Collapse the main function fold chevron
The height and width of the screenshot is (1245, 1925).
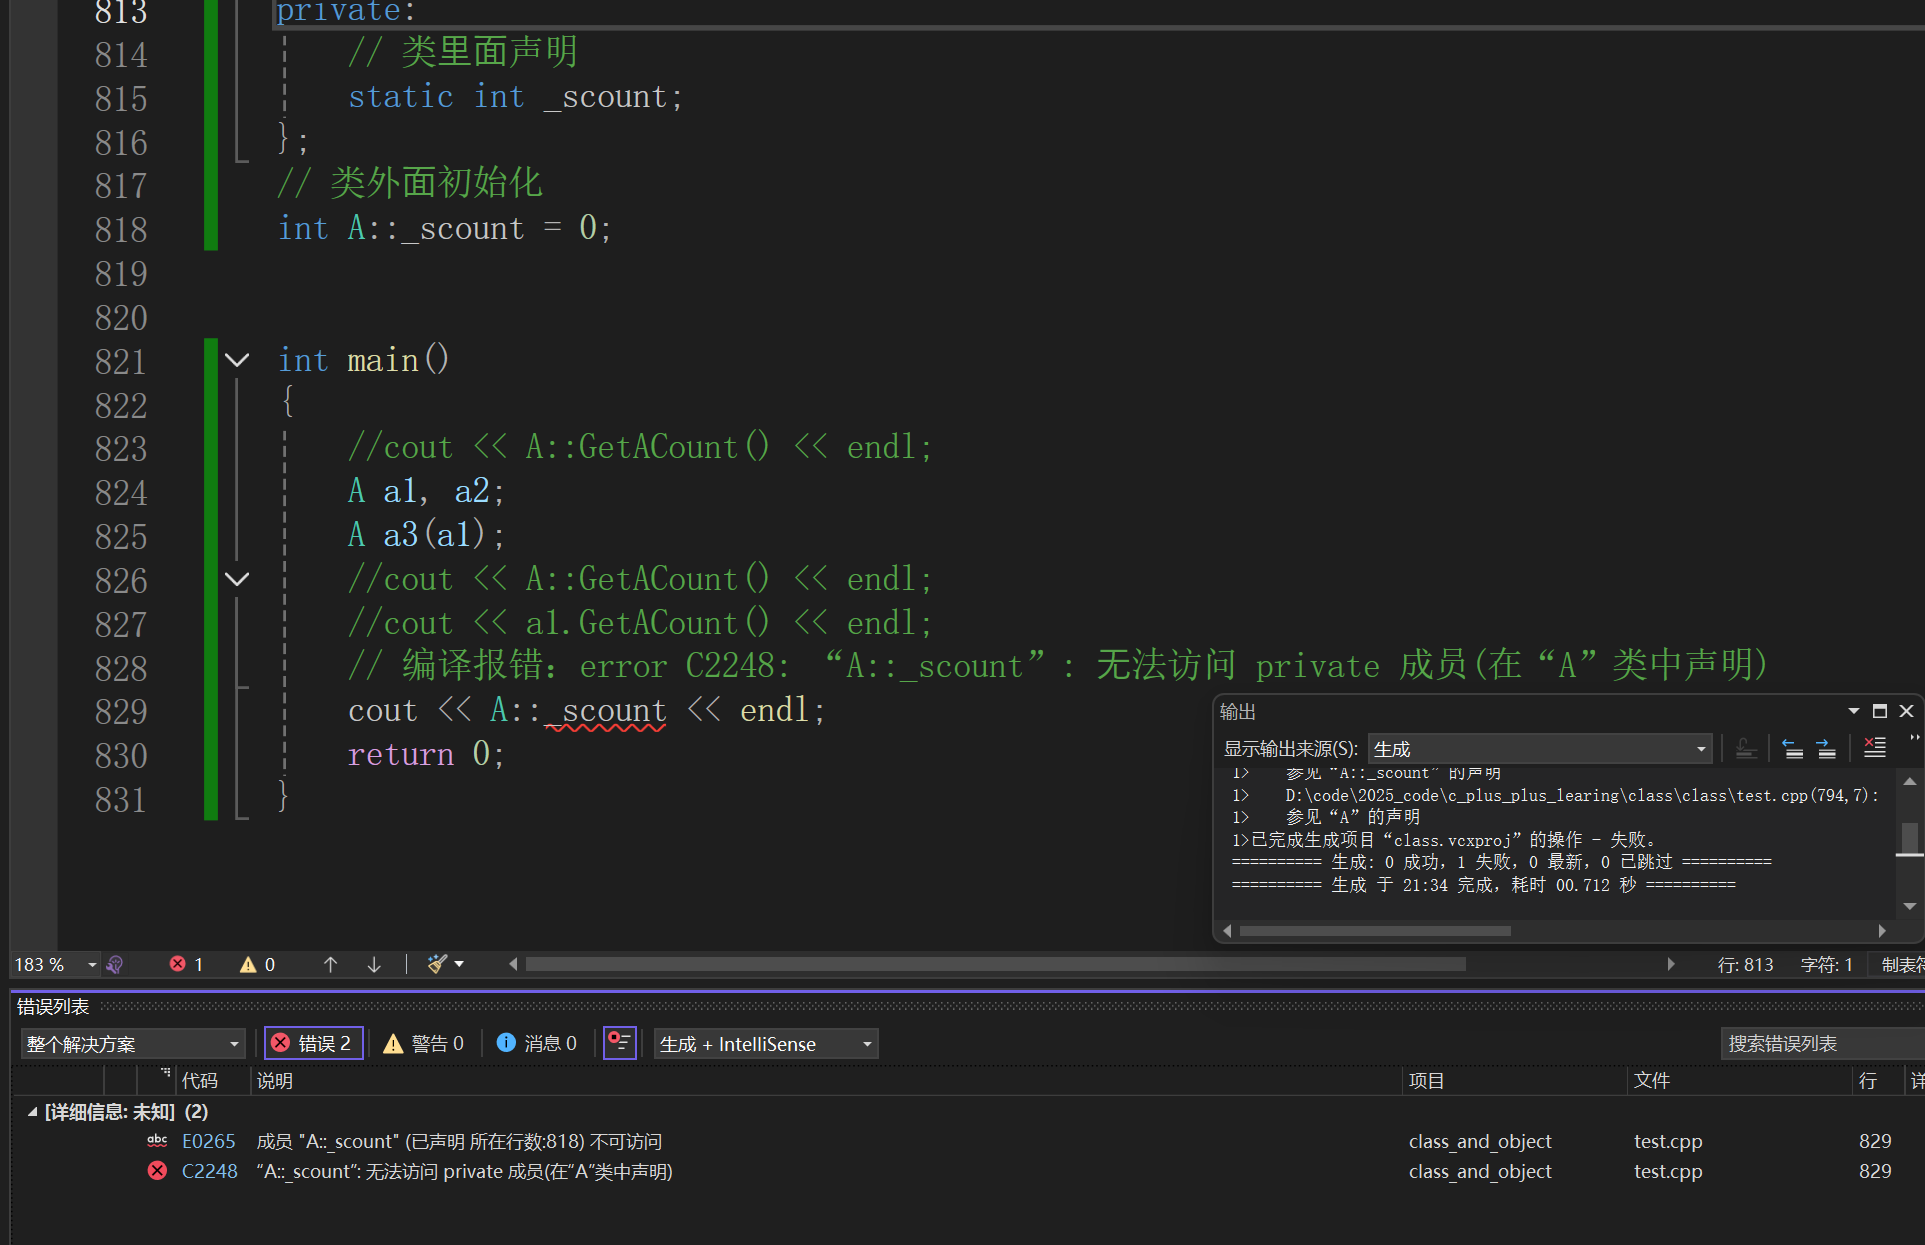click(x=237, y=360)
